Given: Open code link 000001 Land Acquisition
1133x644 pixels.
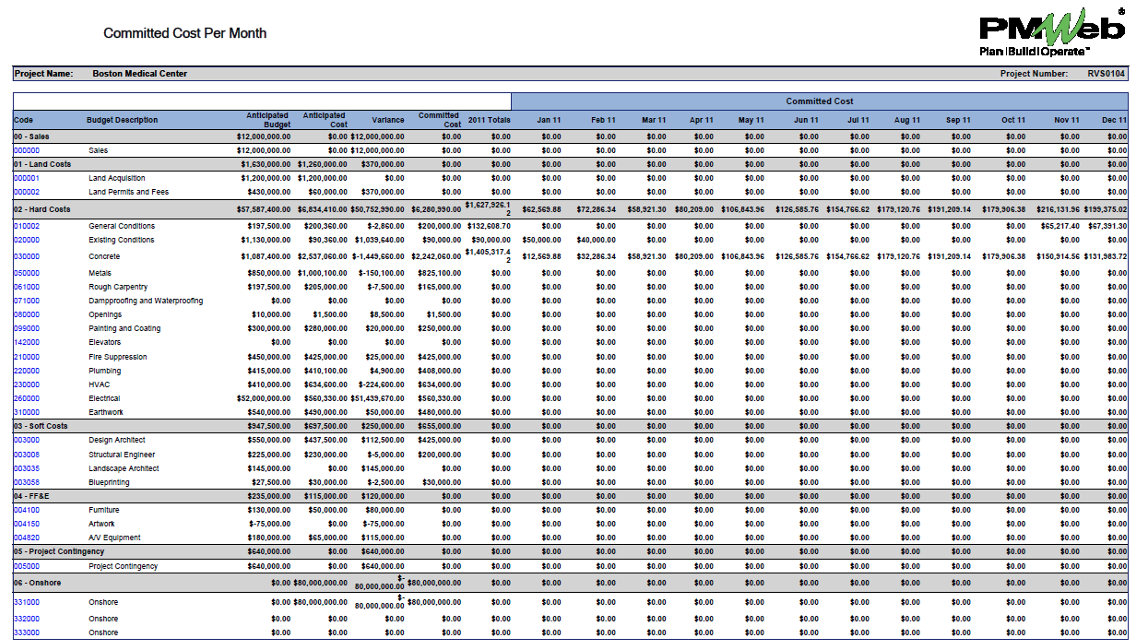Looking at the screenshot, I should click(27, 178).
